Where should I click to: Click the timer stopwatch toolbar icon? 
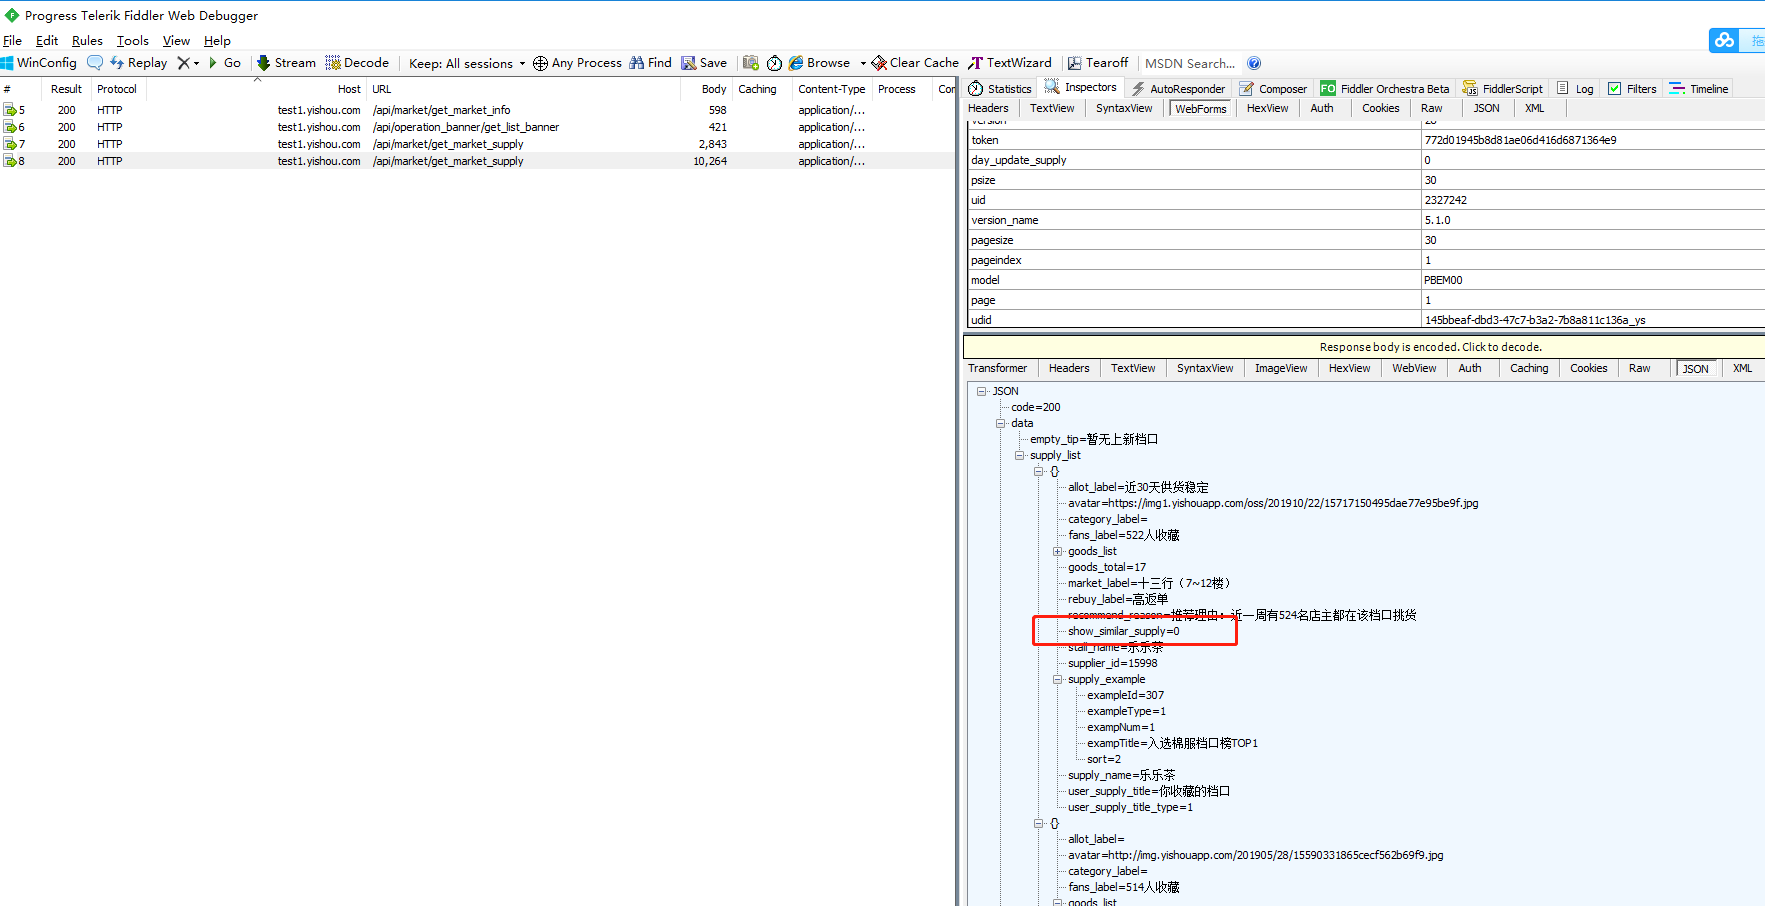774,63
